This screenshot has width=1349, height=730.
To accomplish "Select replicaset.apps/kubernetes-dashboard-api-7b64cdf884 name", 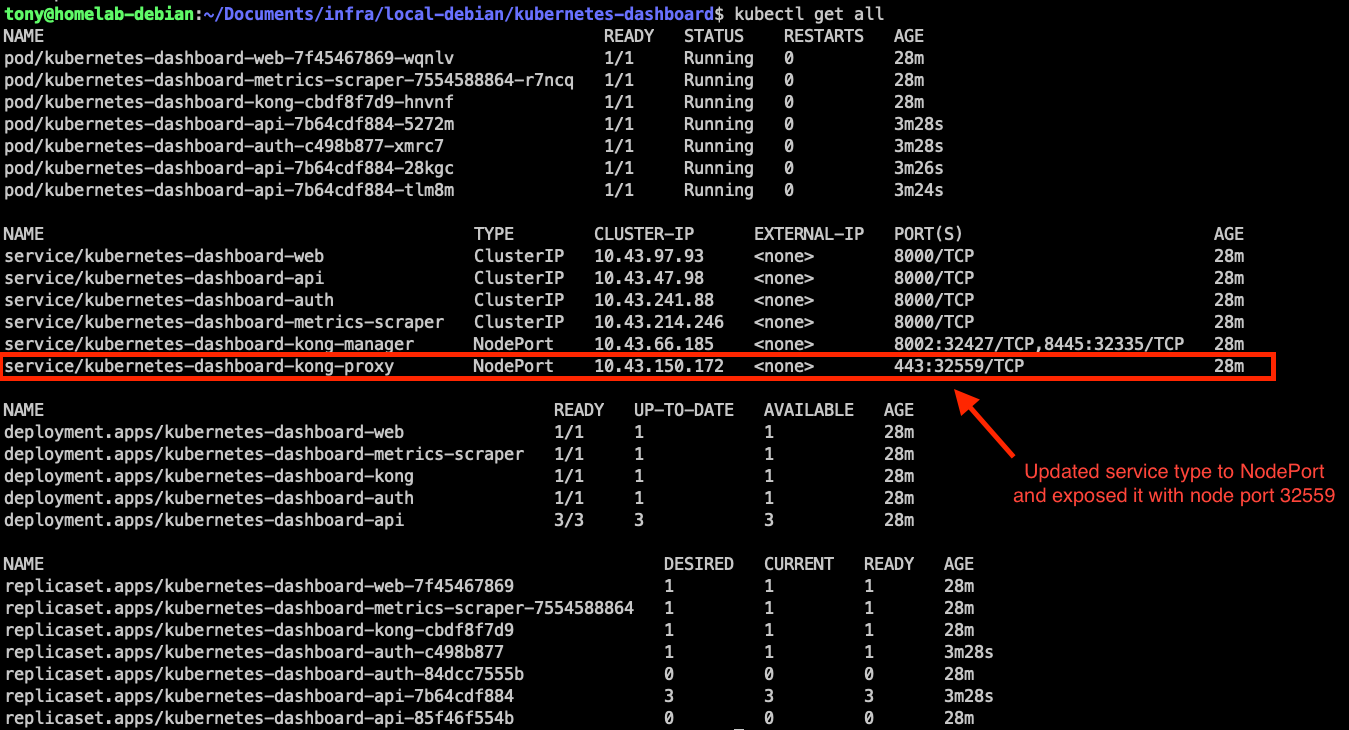I will 259,696.
